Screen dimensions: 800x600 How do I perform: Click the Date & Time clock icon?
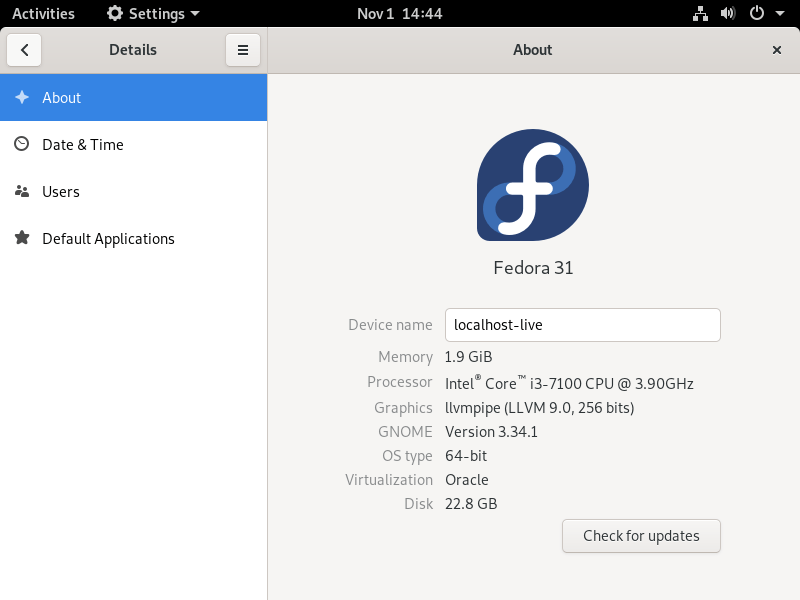point(21,144)
